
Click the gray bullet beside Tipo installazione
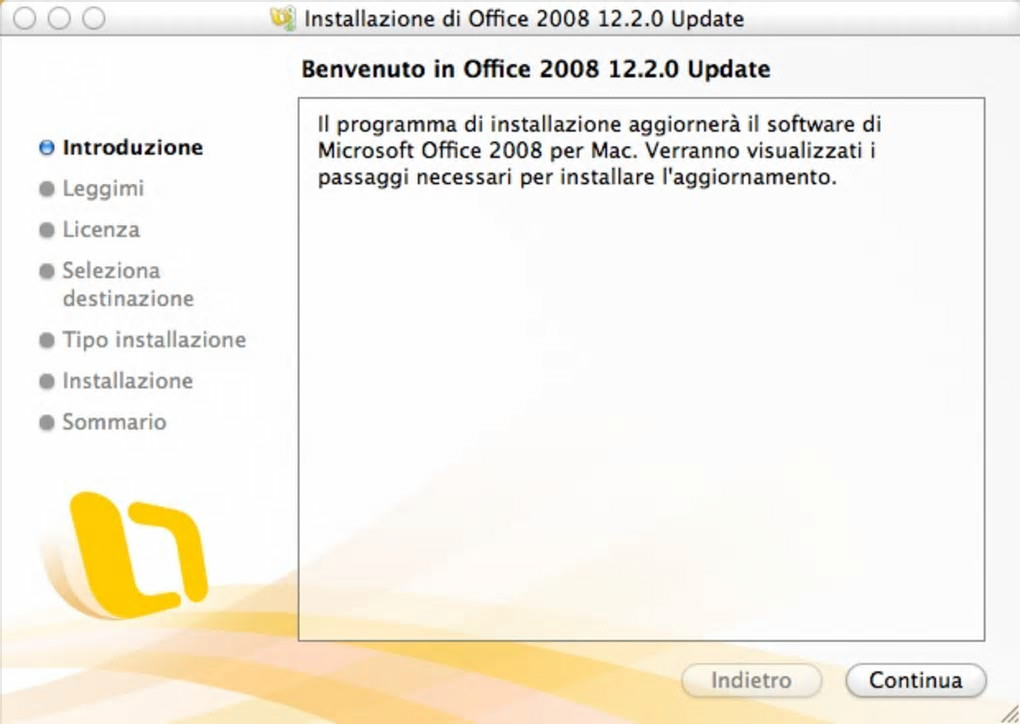[47, 340]
